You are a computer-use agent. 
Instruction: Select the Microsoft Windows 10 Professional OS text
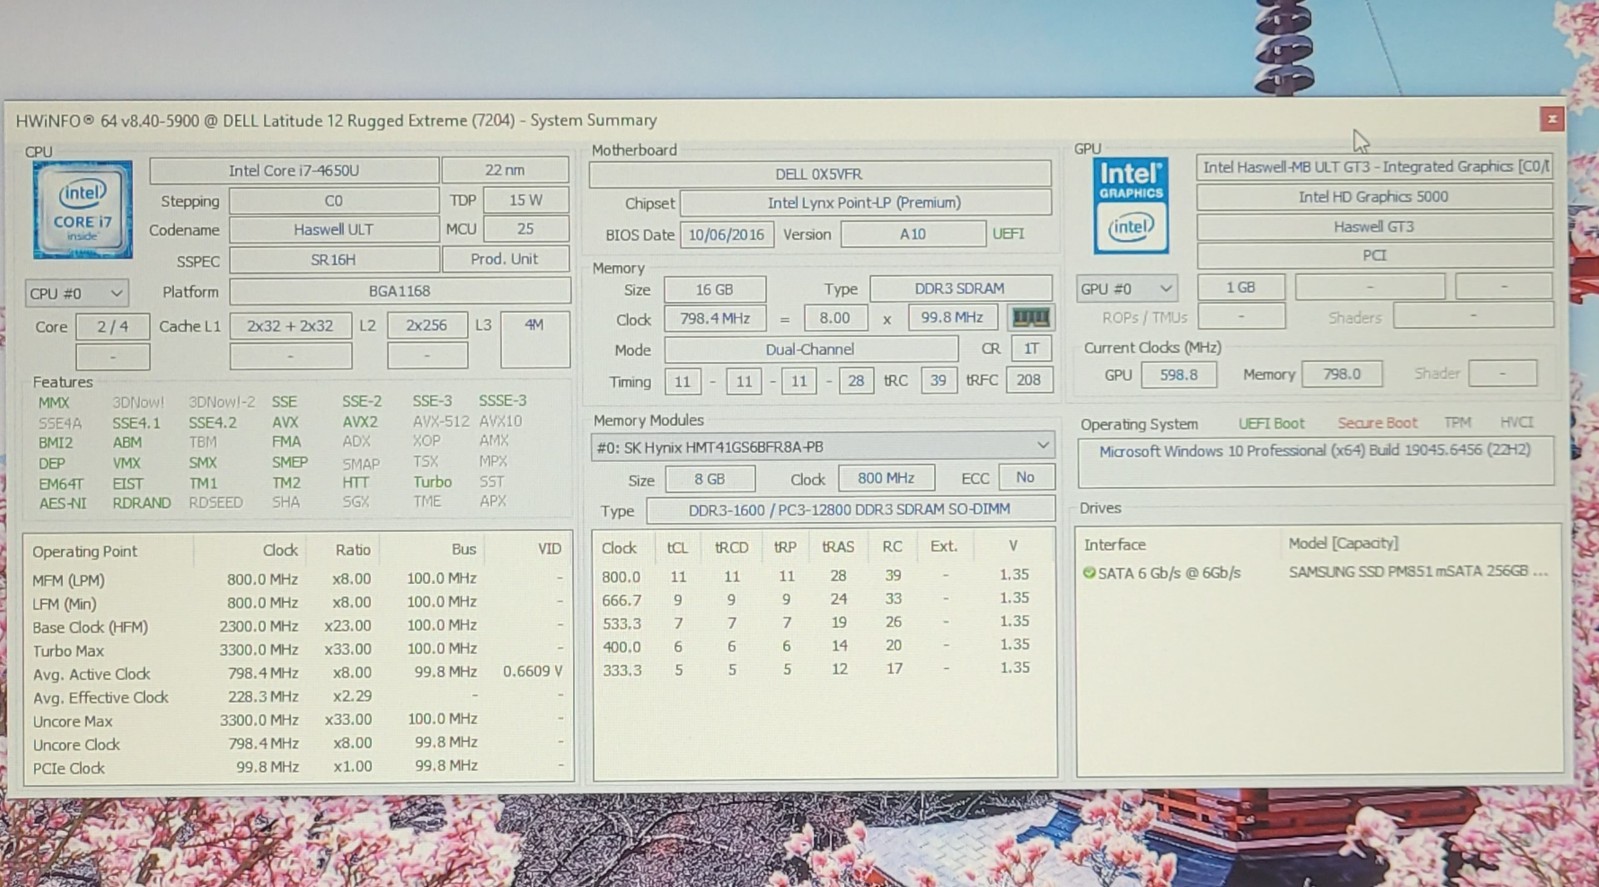[1315, 451]
